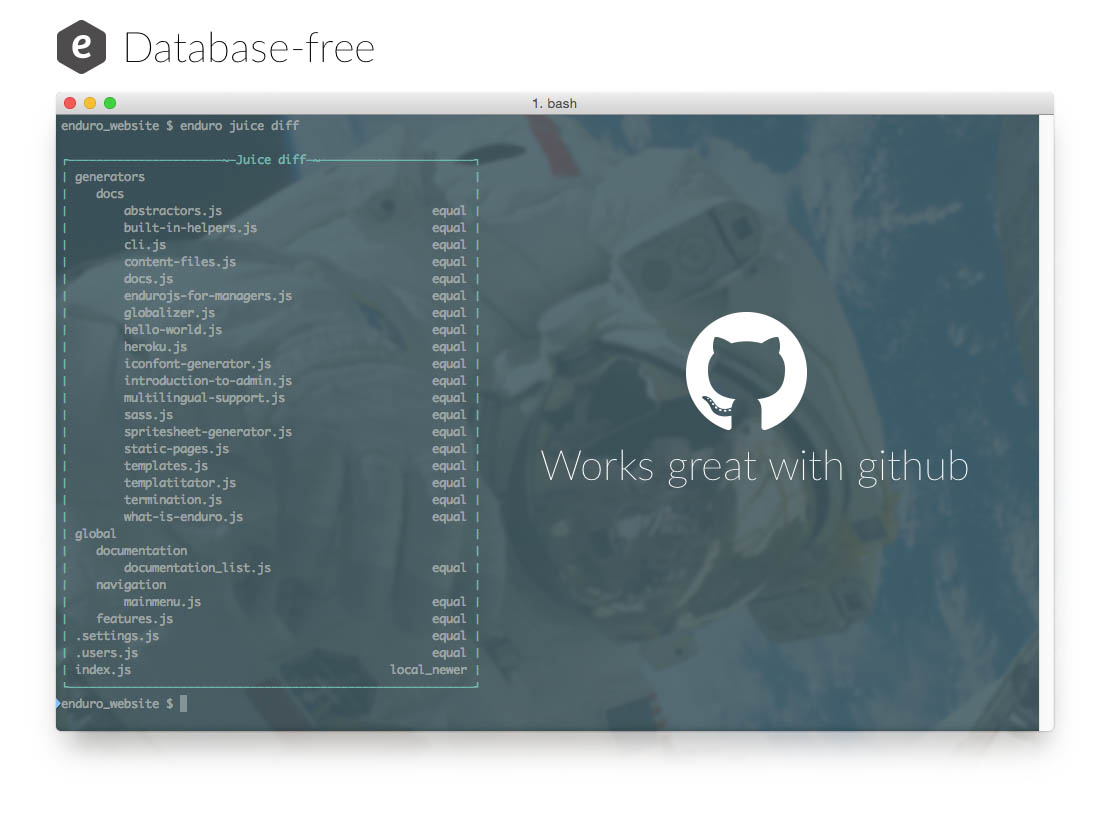Viewport: 1112px width, 820px height.
Task: Select 'templatitator.js' in the diff list
Action: (179, 483)
